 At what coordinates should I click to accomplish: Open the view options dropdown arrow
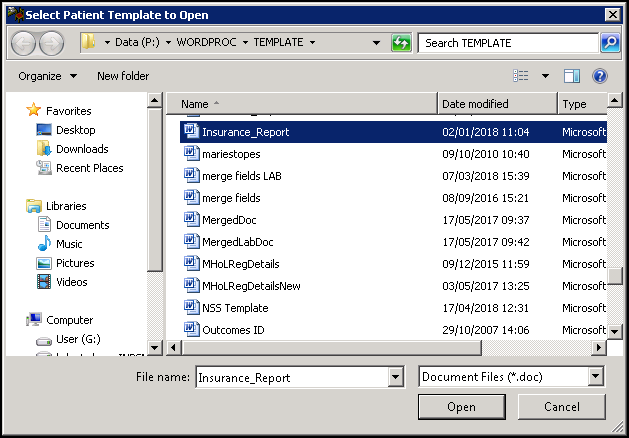coord(545,76)
